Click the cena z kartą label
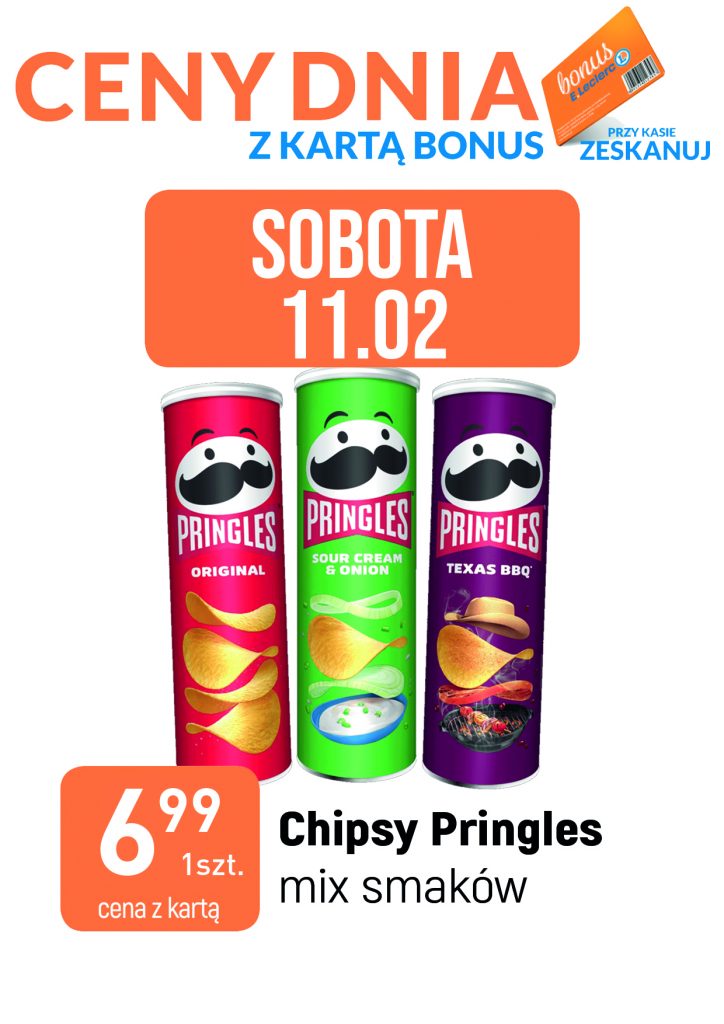Viewport: 724px width, 1024px height. click(159, 908)
